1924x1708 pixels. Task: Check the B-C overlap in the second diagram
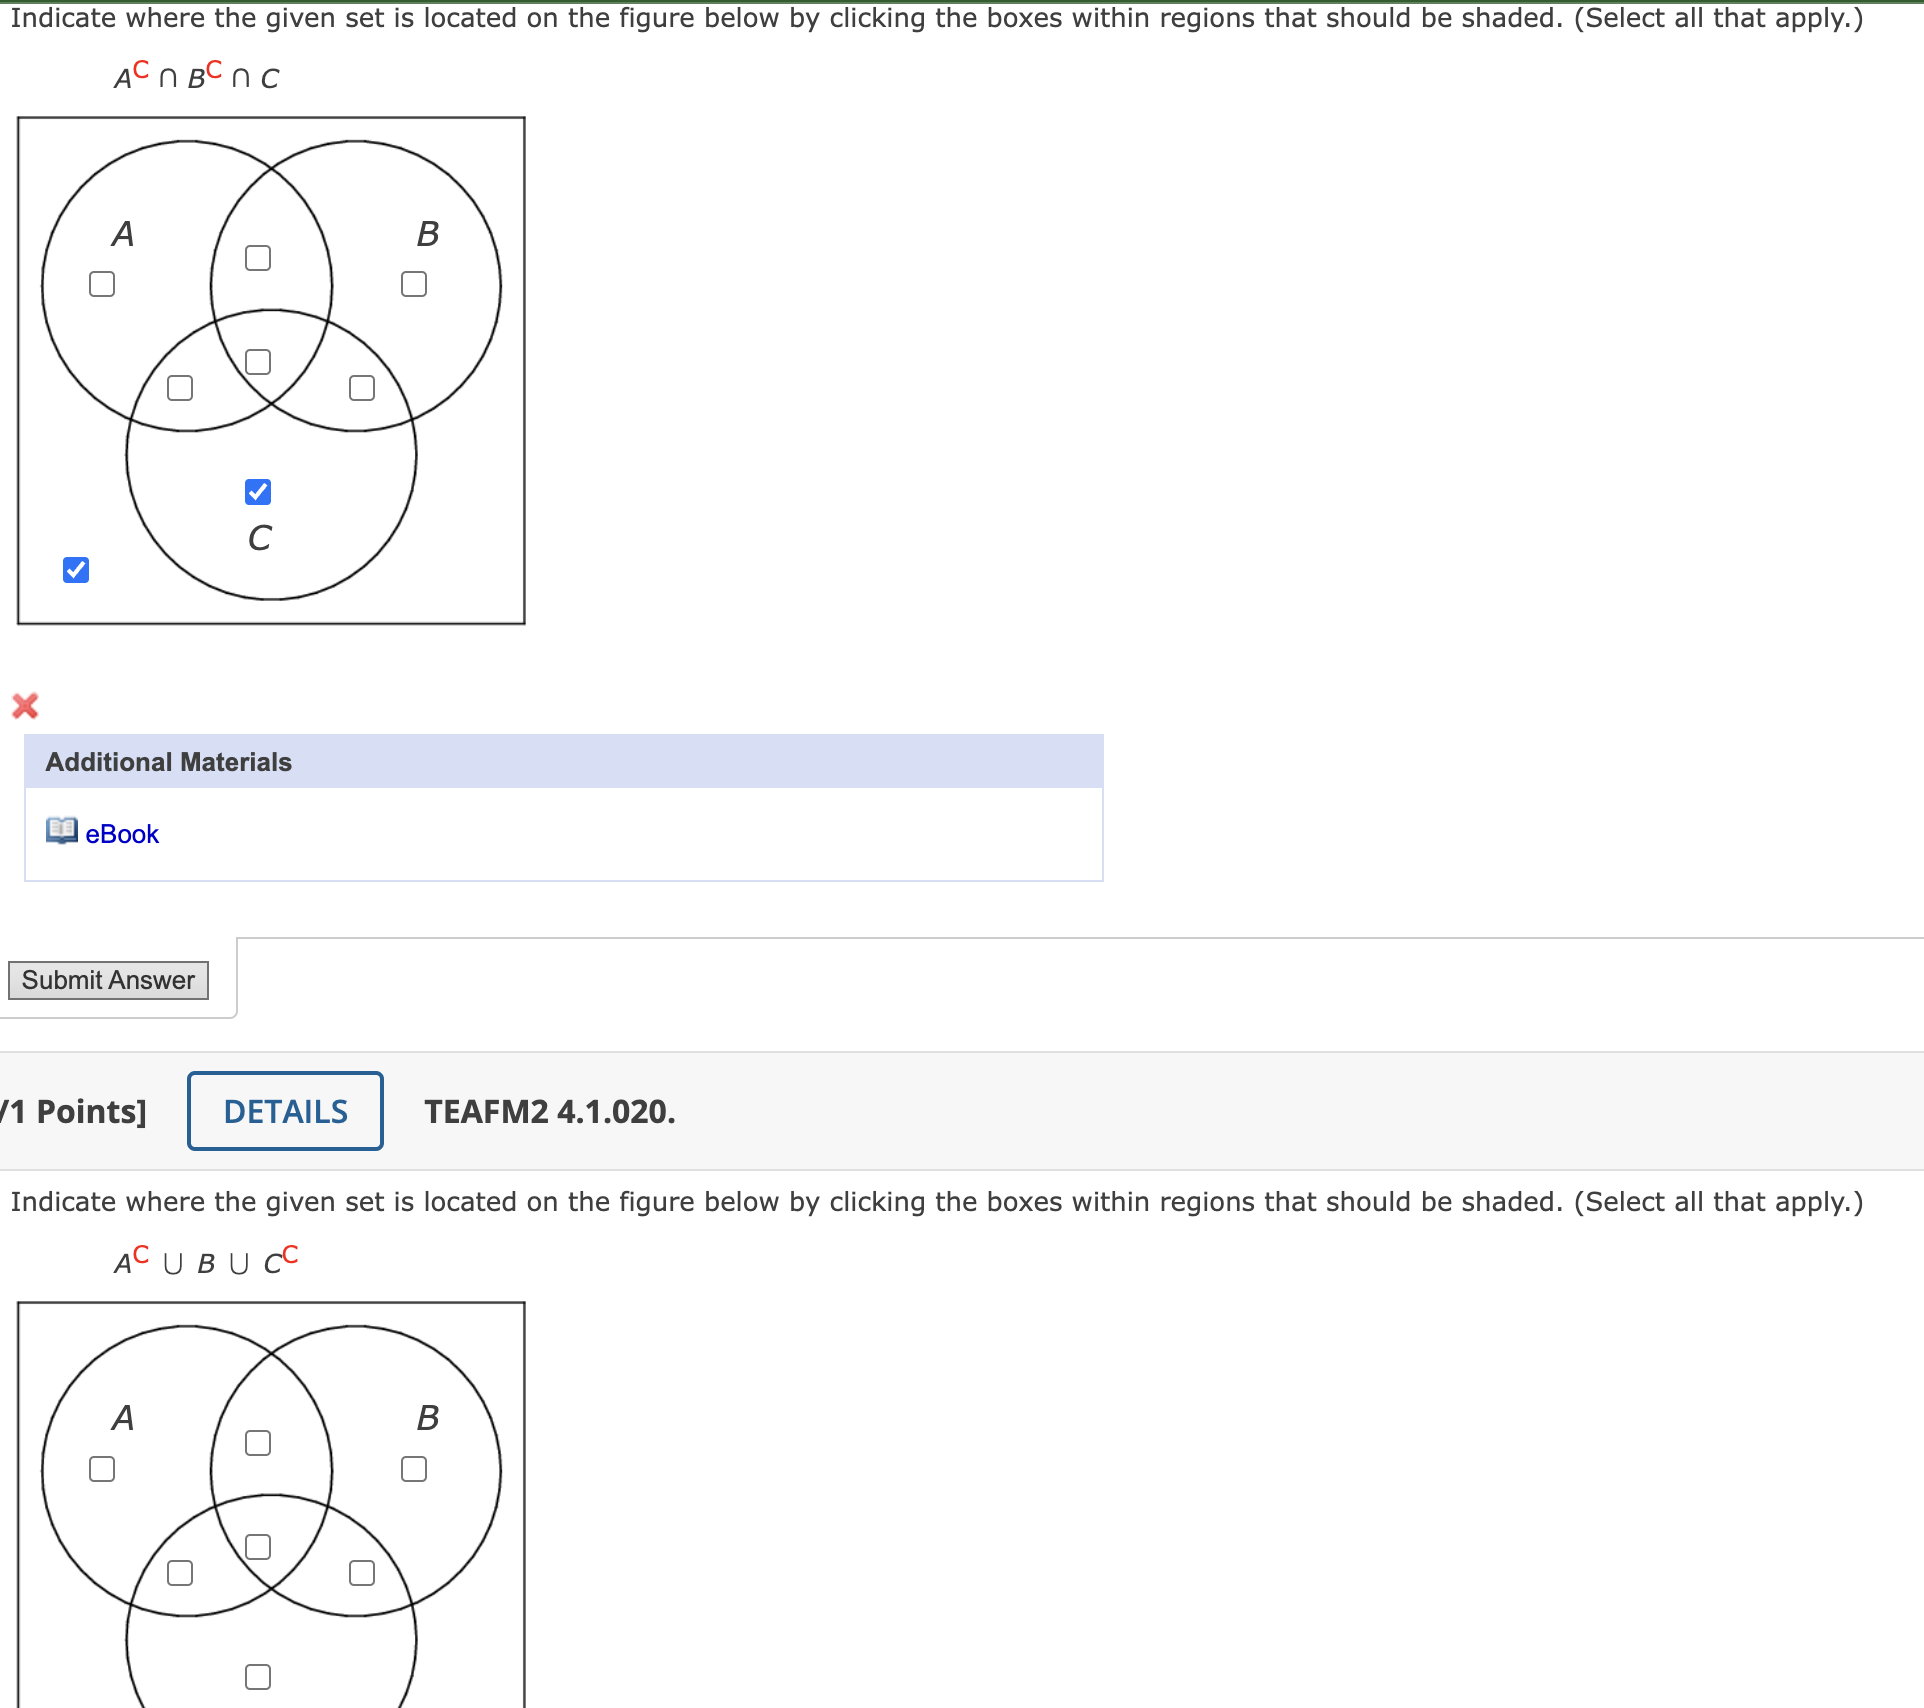(x=361, y=1572)
